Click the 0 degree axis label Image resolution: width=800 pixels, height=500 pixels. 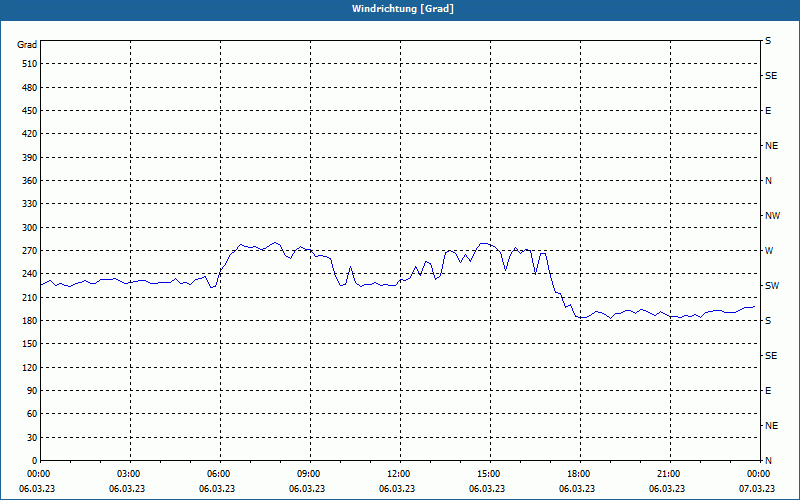tap(35, 460)
